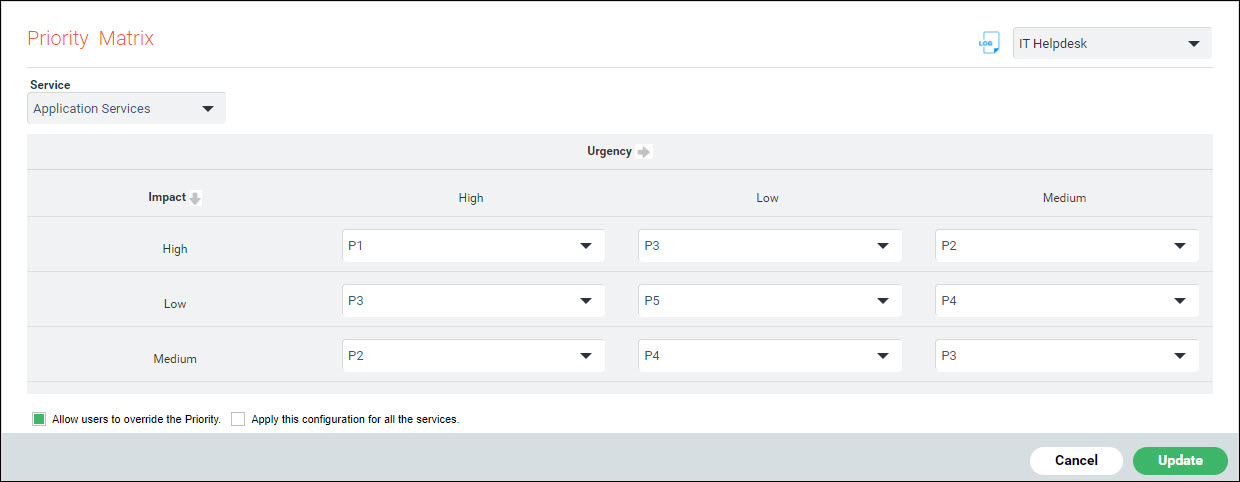Enable Apply this configuration for all services

coord(238,419)
